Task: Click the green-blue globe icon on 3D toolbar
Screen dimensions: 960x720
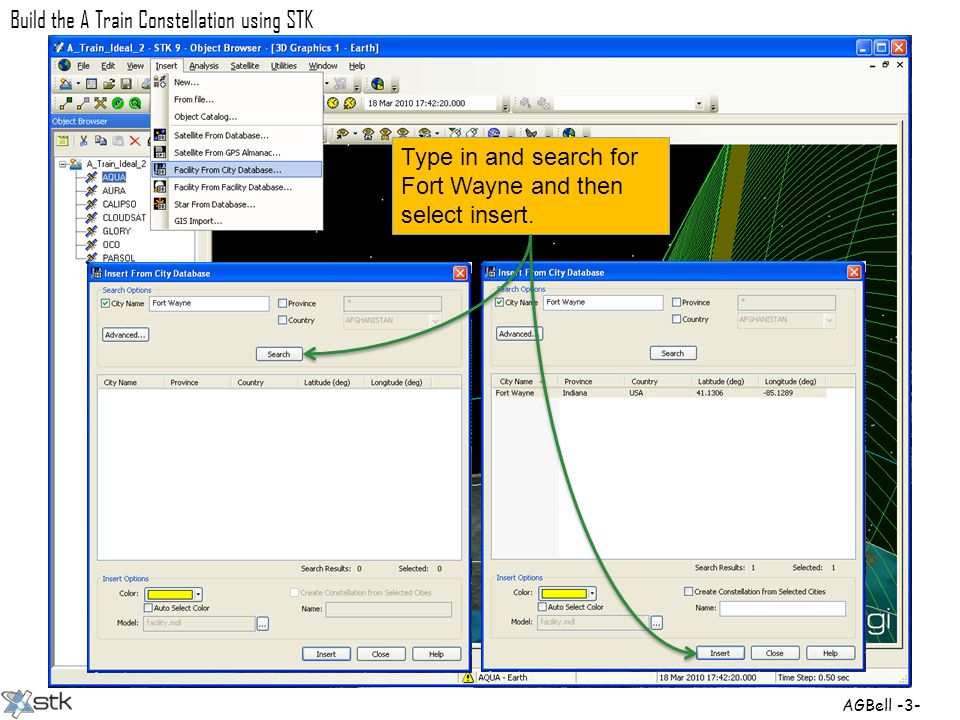Action: [x=569, y=133]
